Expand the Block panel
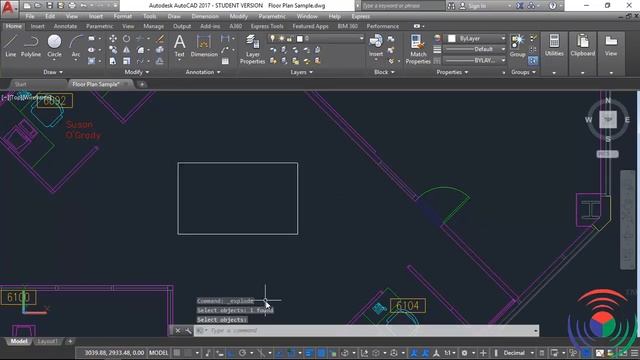 [x=384, y=72]
